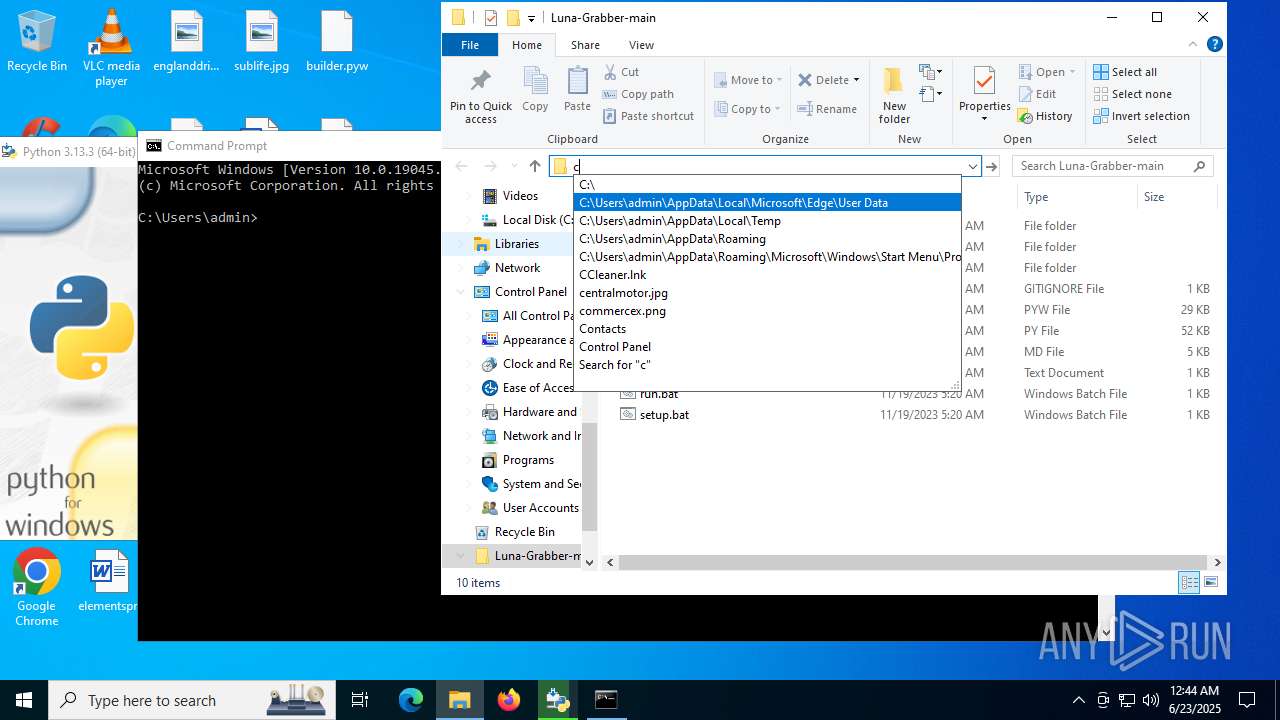
Task: Click the Rename button
Action: (x=827, y=109)
